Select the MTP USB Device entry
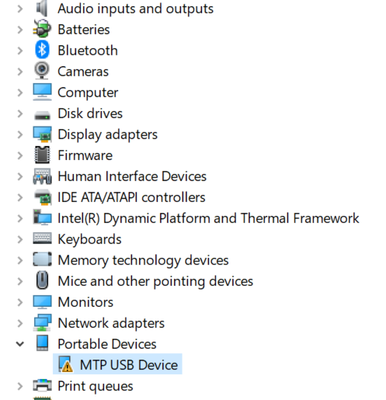 tap(118, 364)
